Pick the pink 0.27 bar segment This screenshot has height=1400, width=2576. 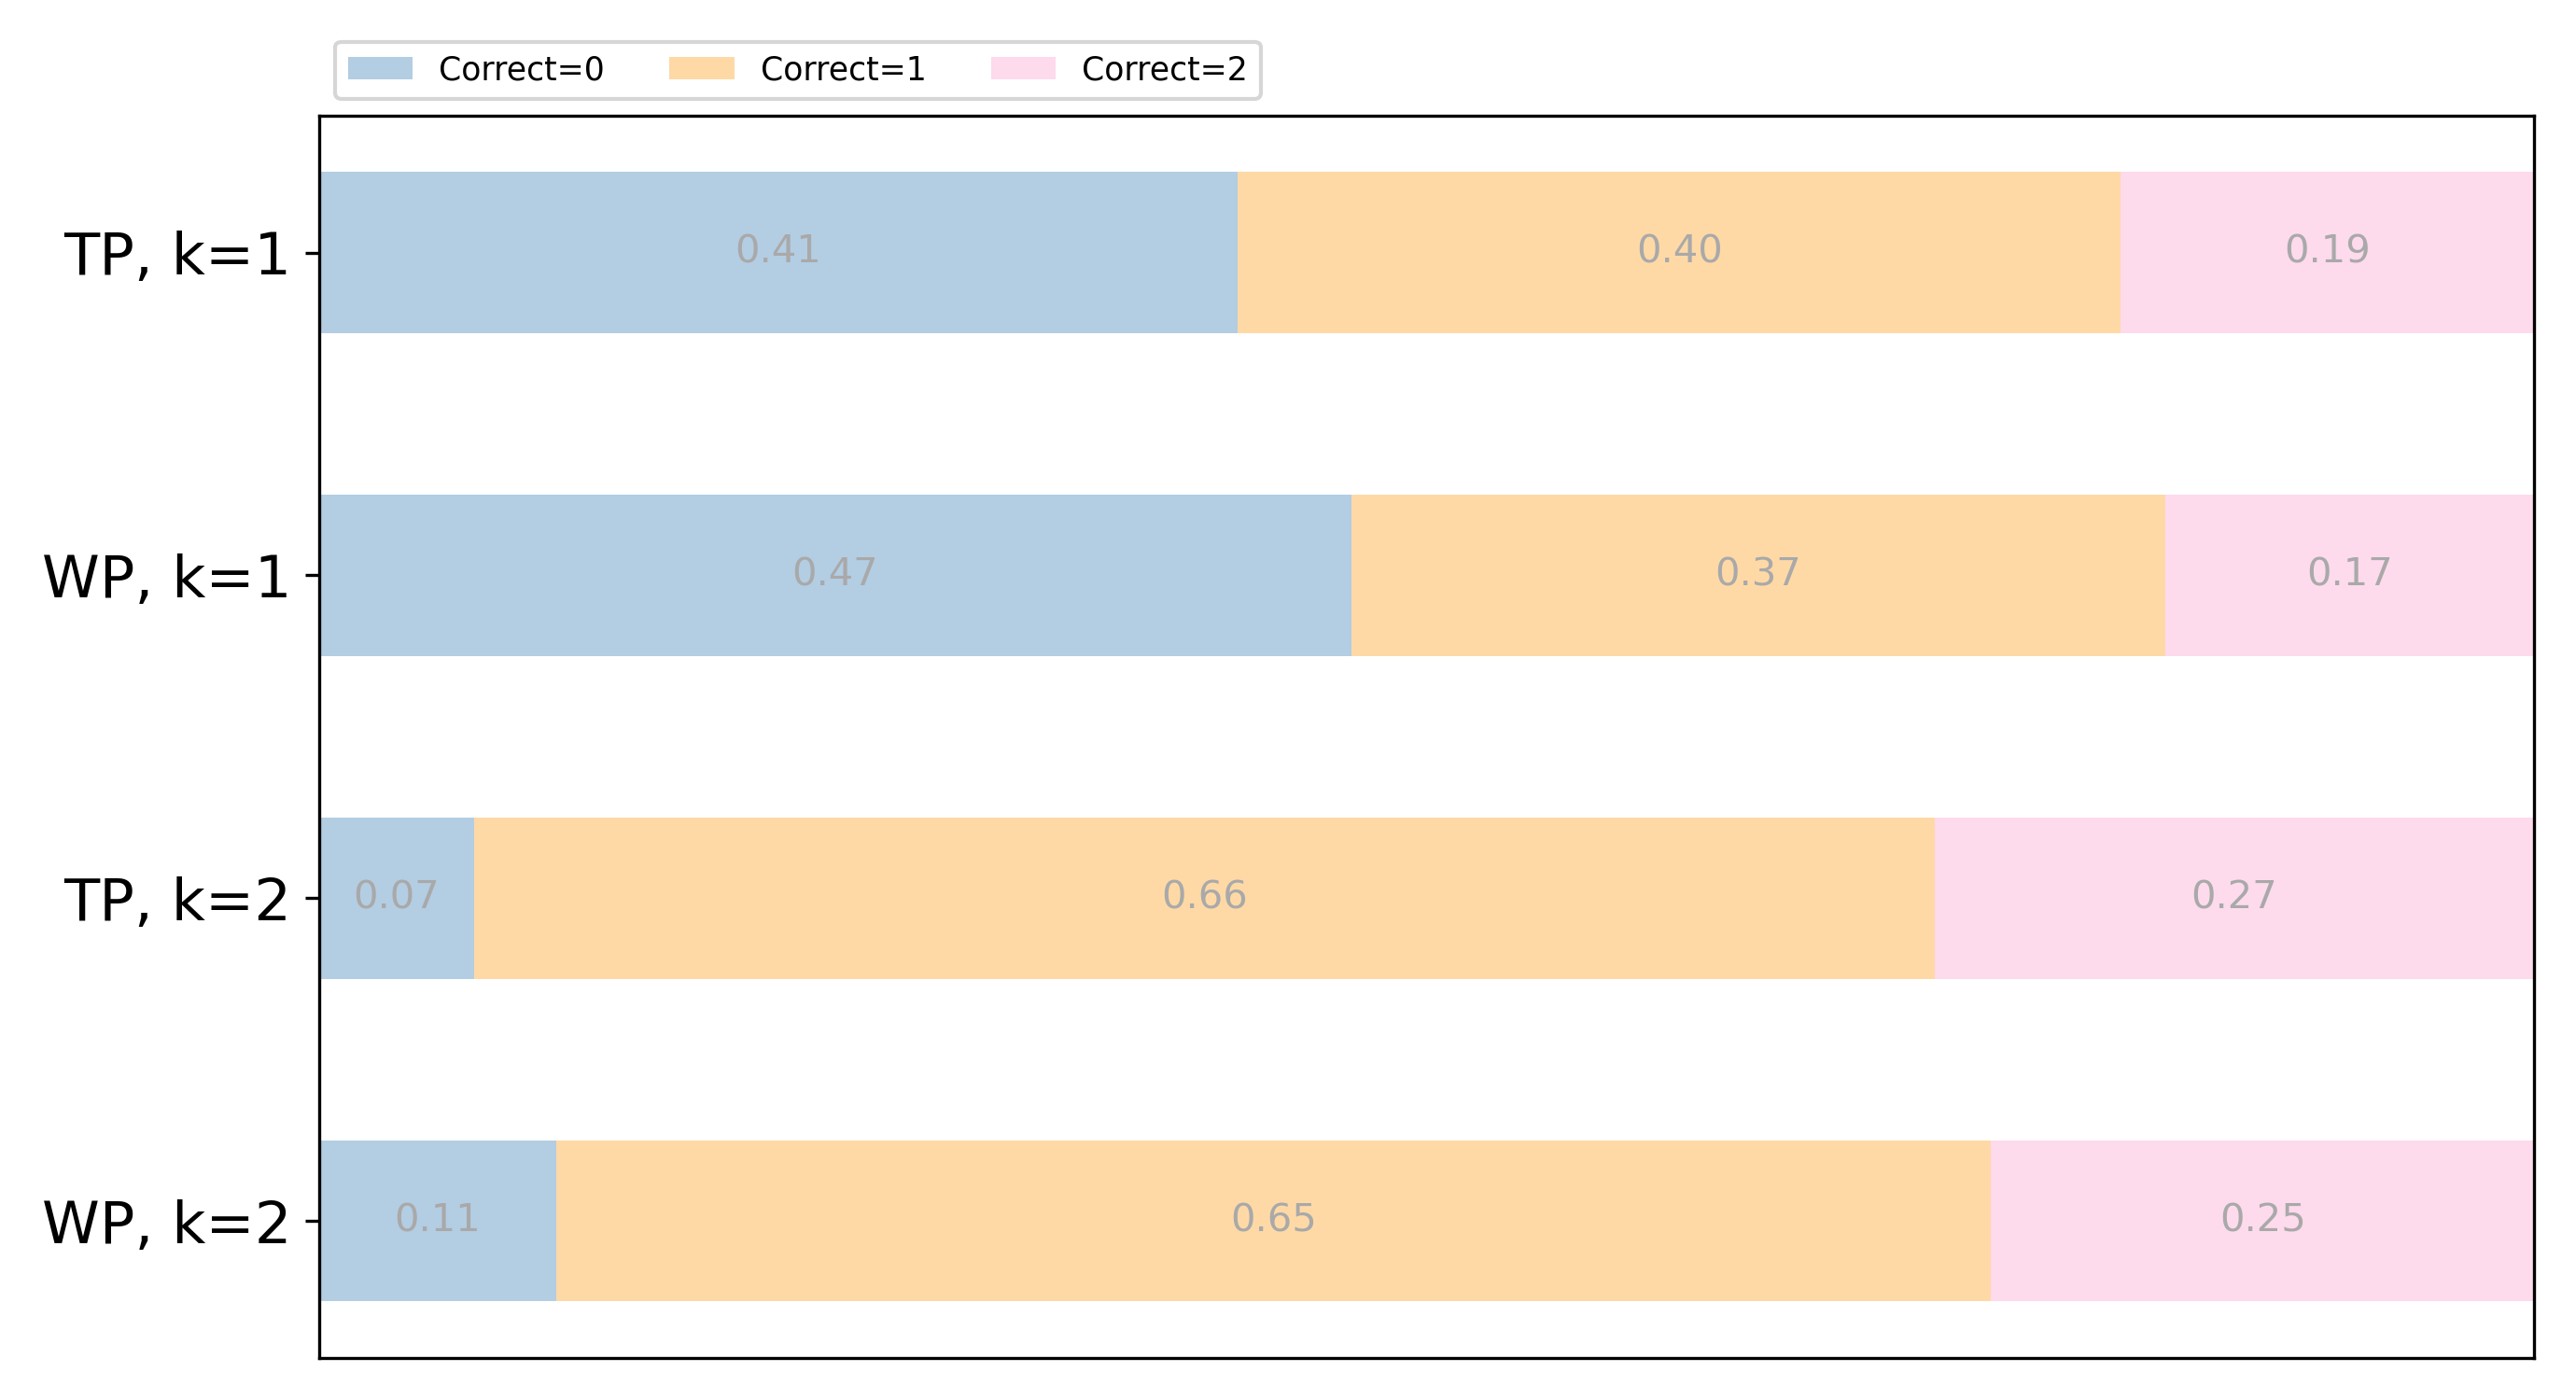pos(2233,936)
